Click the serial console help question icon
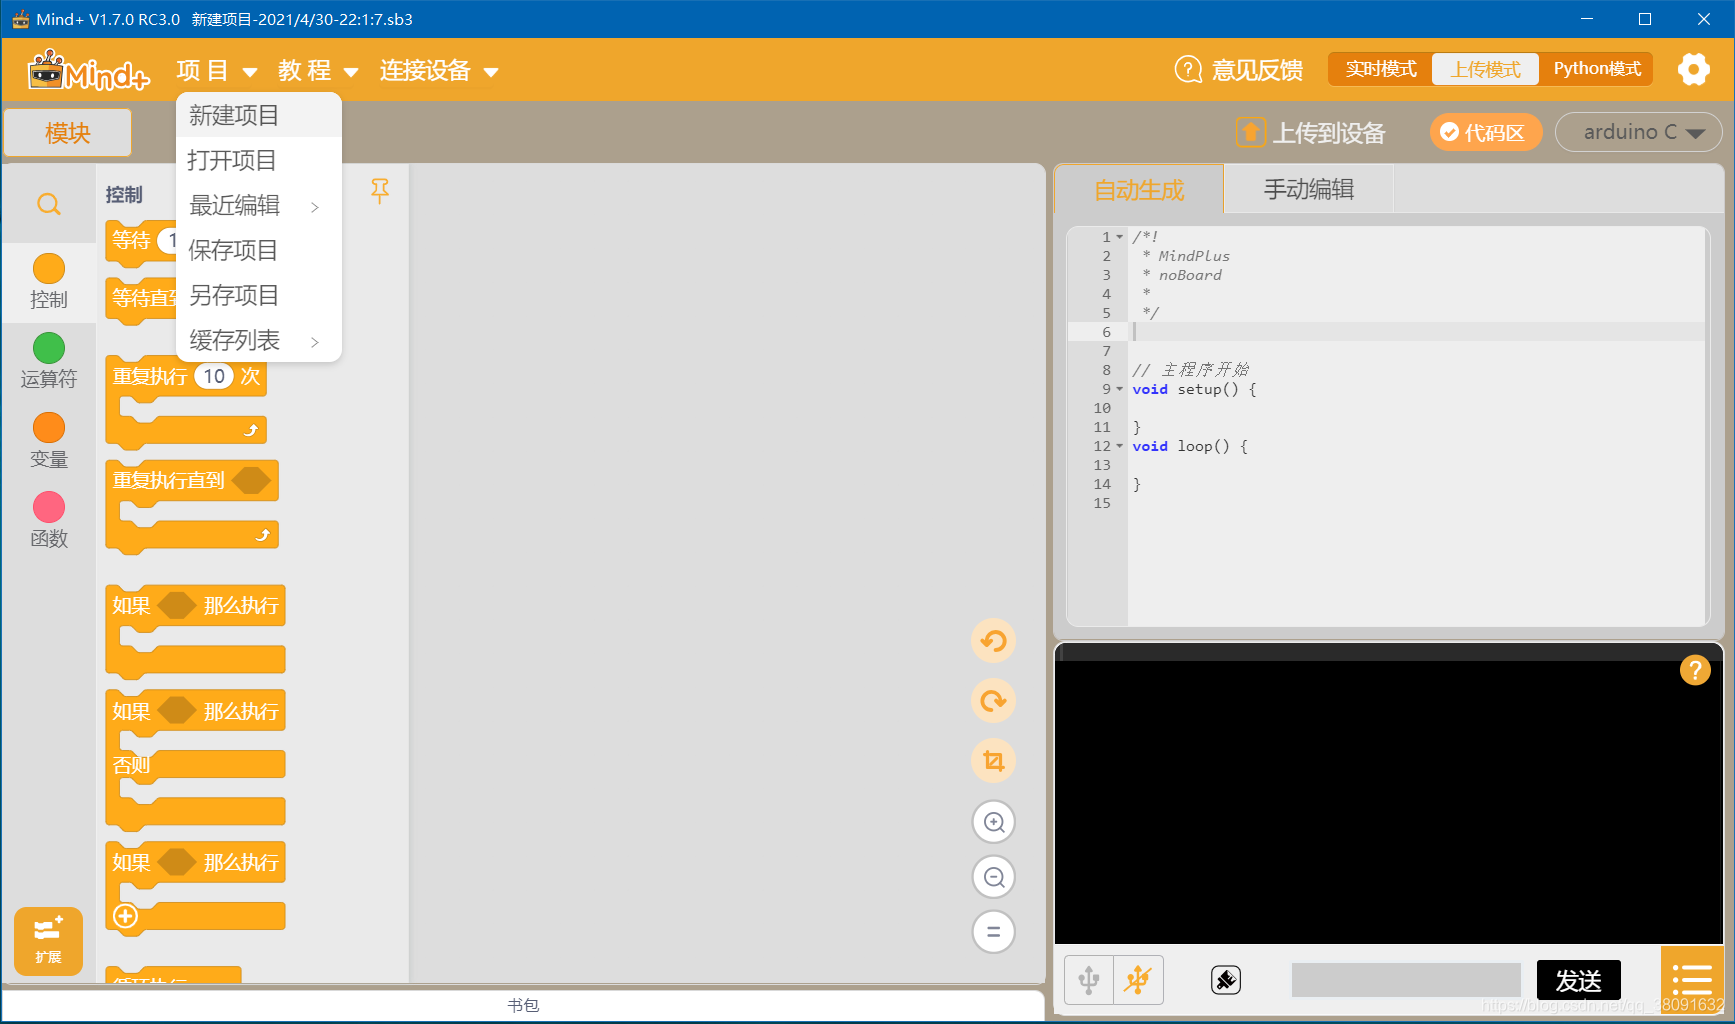The image size is (1735, 1024). click(x=1695, y=670)
